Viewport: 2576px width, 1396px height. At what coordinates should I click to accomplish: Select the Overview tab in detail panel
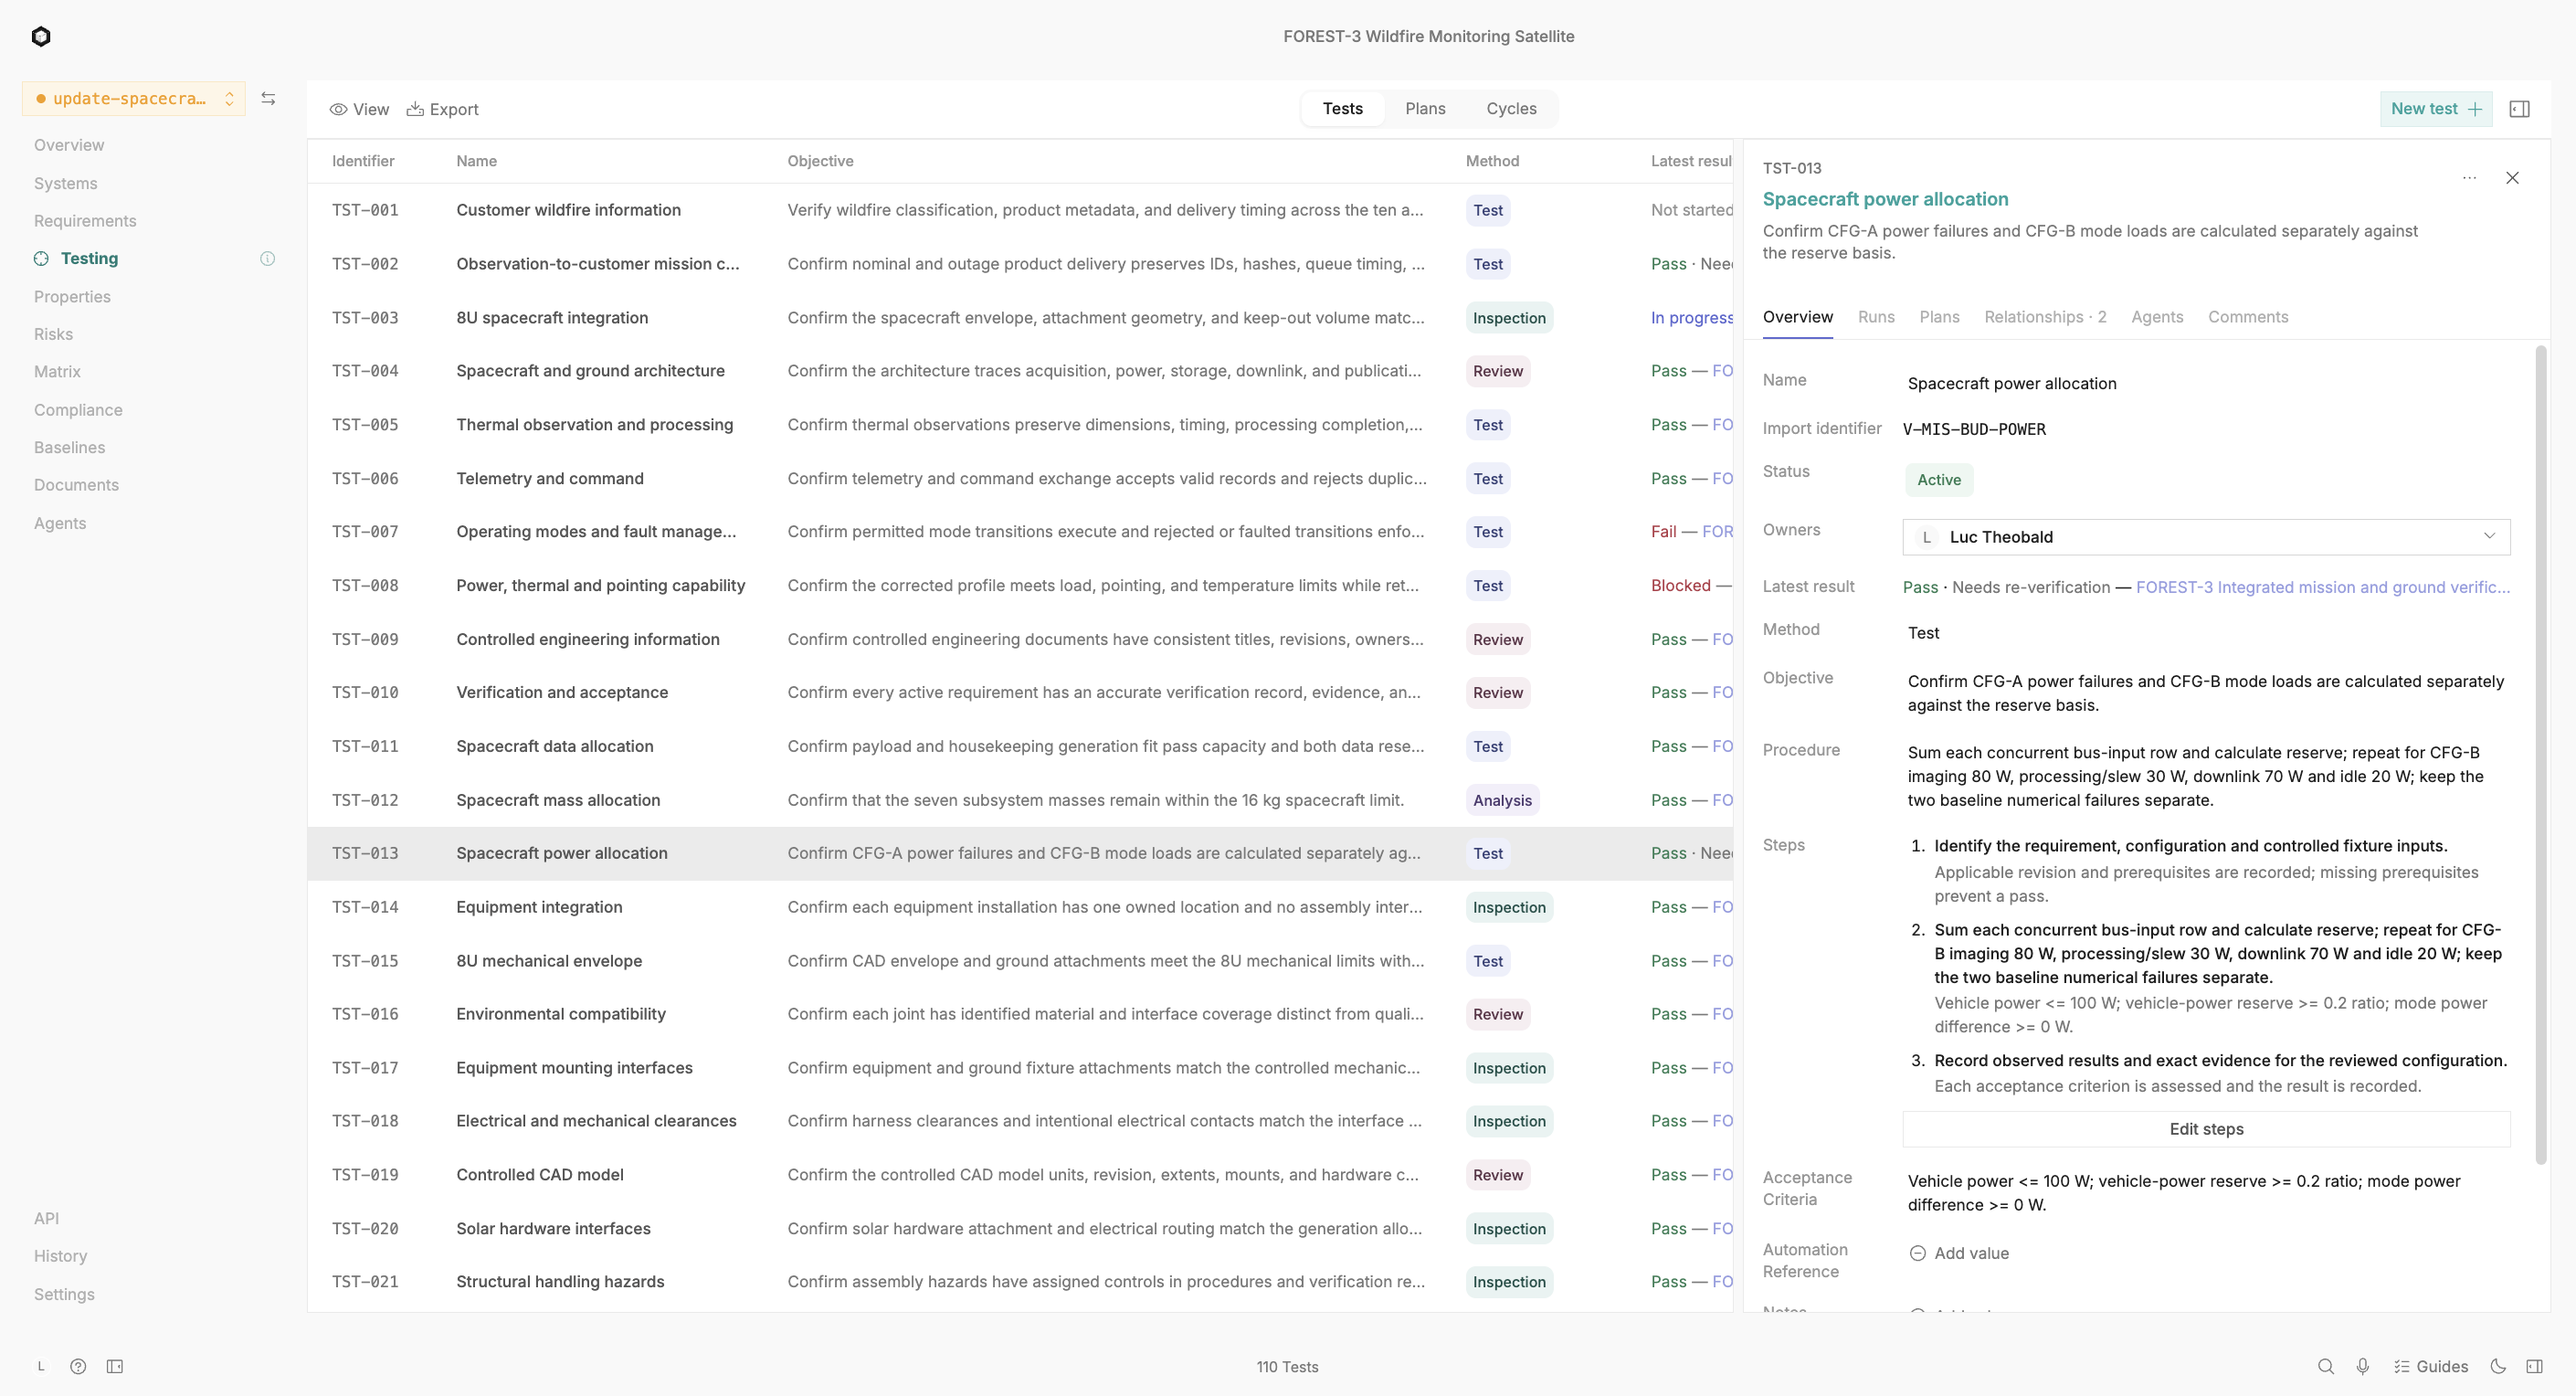point(1797,317)
